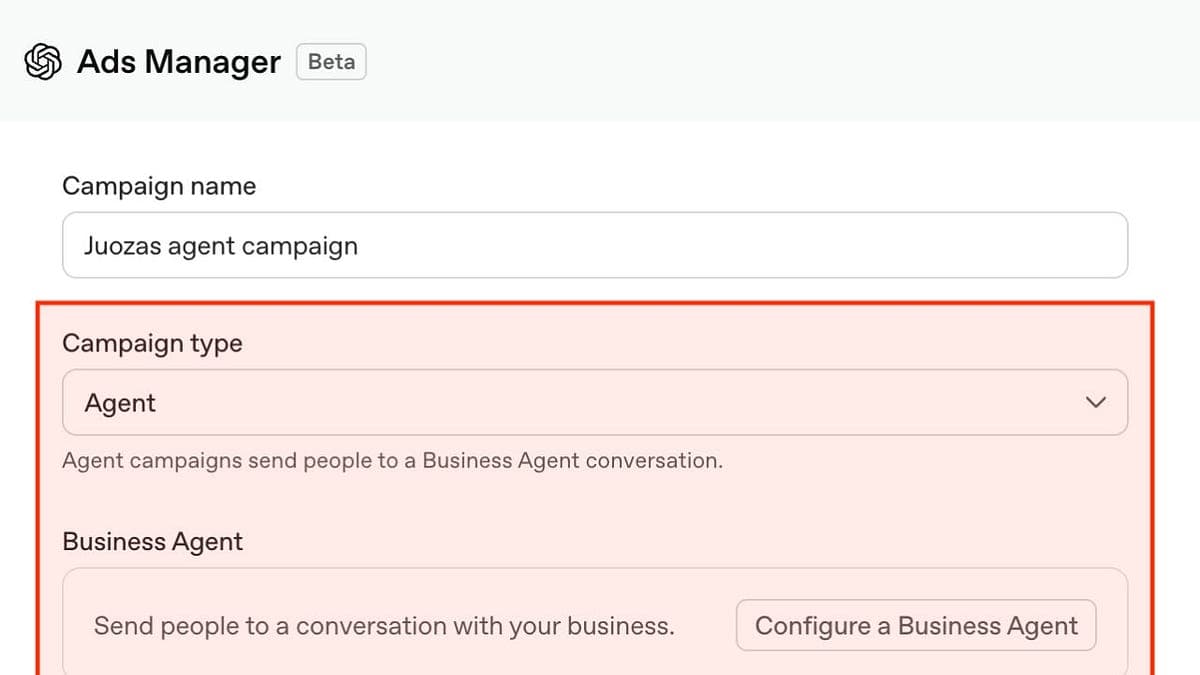
Task: Click the Agent campaigns description text
Action: (392, 461)
